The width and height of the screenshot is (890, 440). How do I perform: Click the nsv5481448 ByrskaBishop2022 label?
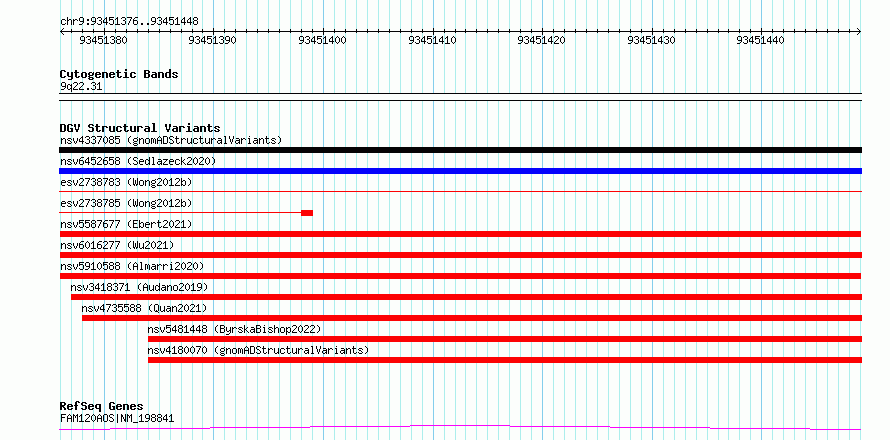[x=234, y=329]
